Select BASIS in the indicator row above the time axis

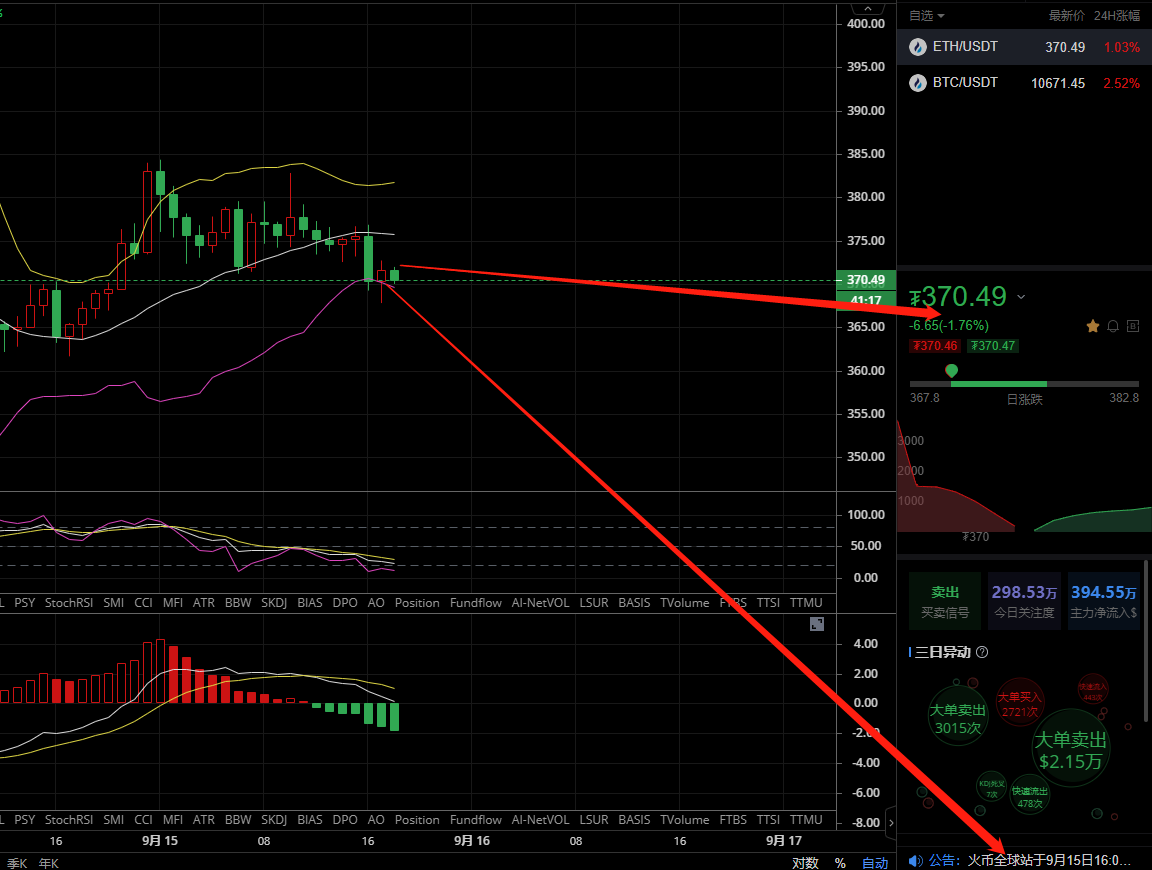(634, 819)
